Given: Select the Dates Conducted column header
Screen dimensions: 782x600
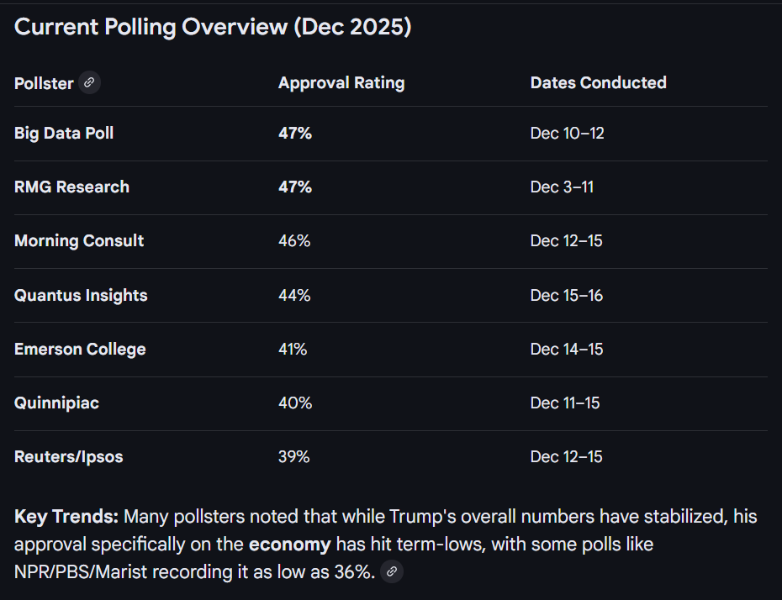Looking at the screenshot, I should [x=598, y=83].
